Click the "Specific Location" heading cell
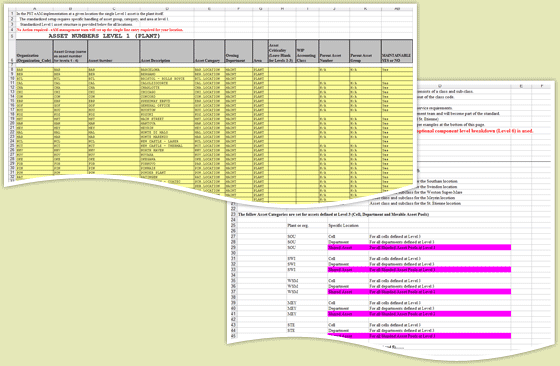Viewport: 560px width, 366px height. (343, 226)
